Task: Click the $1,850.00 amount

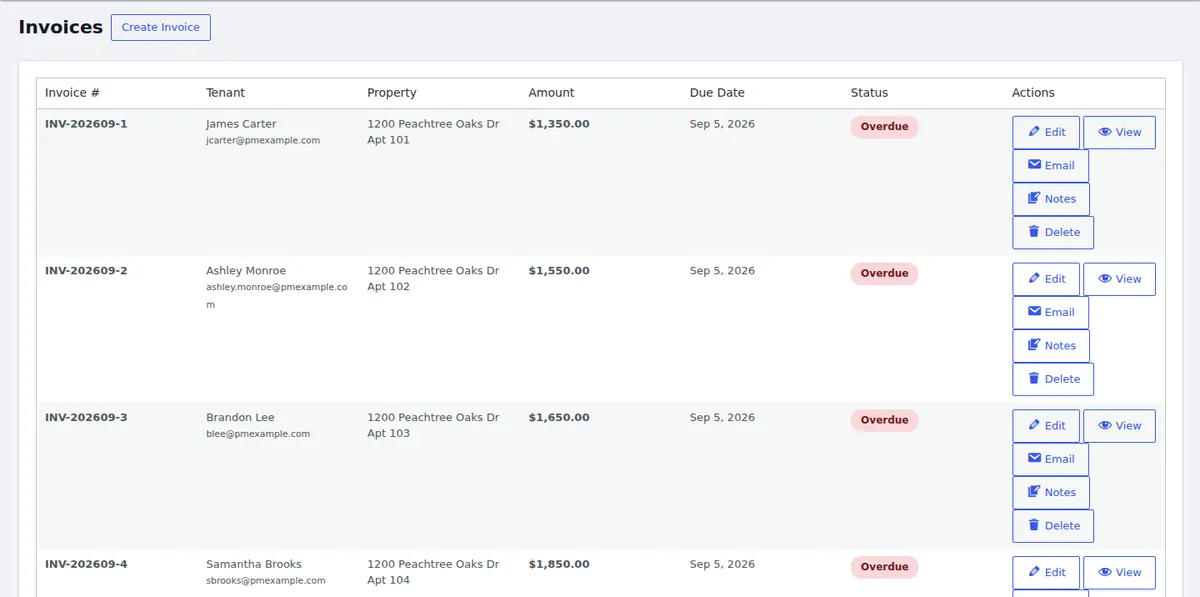Action: pos(559,564)
